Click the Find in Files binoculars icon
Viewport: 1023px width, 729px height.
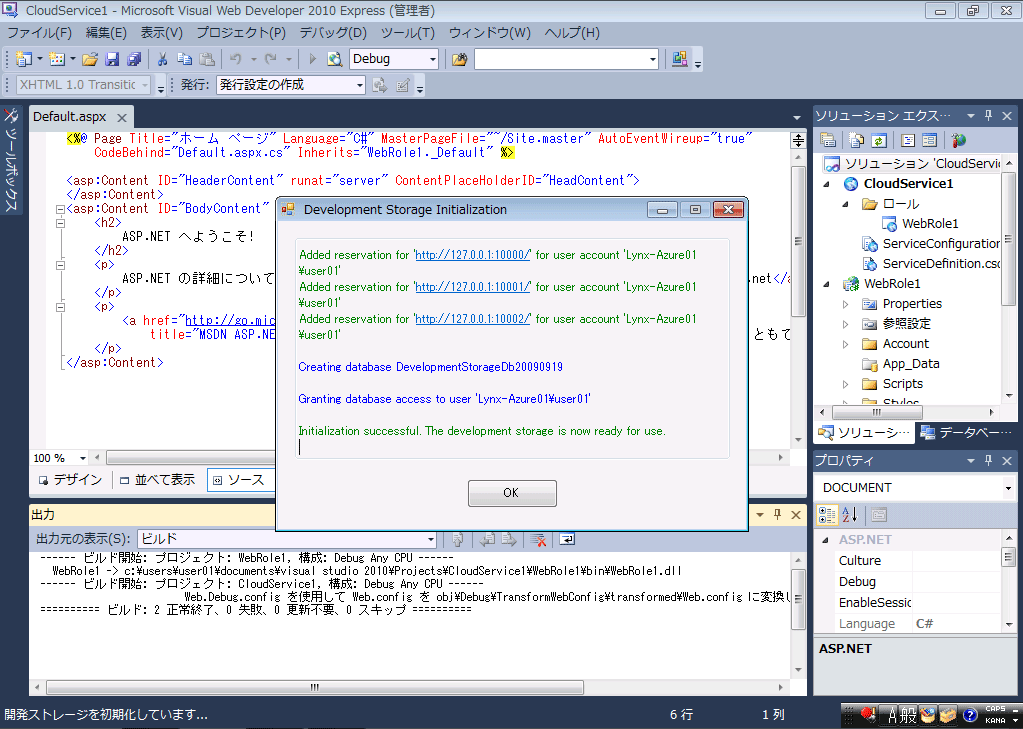[x=459, y=59]
